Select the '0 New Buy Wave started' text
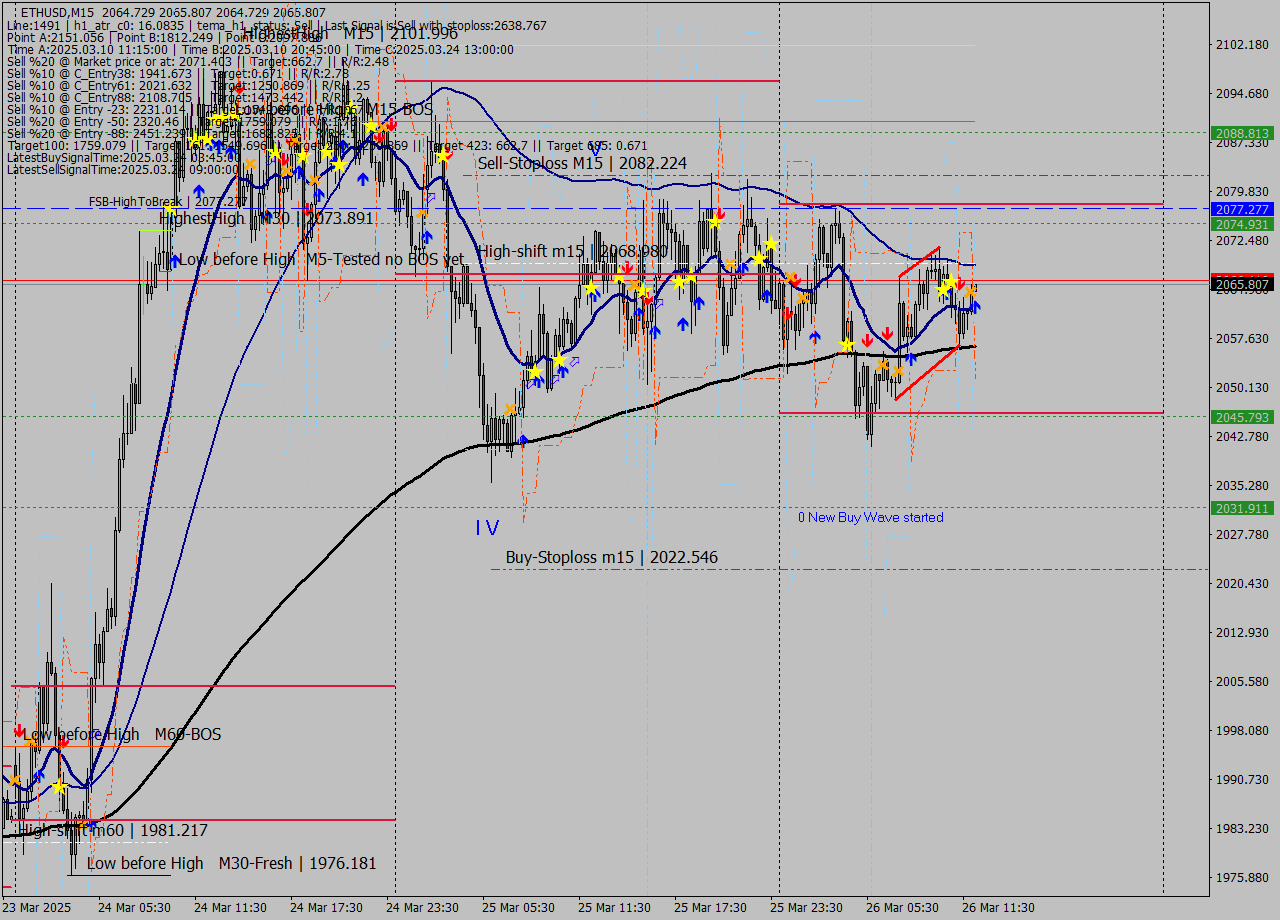This screenshot has height=920, width=1280. (870, 517)
